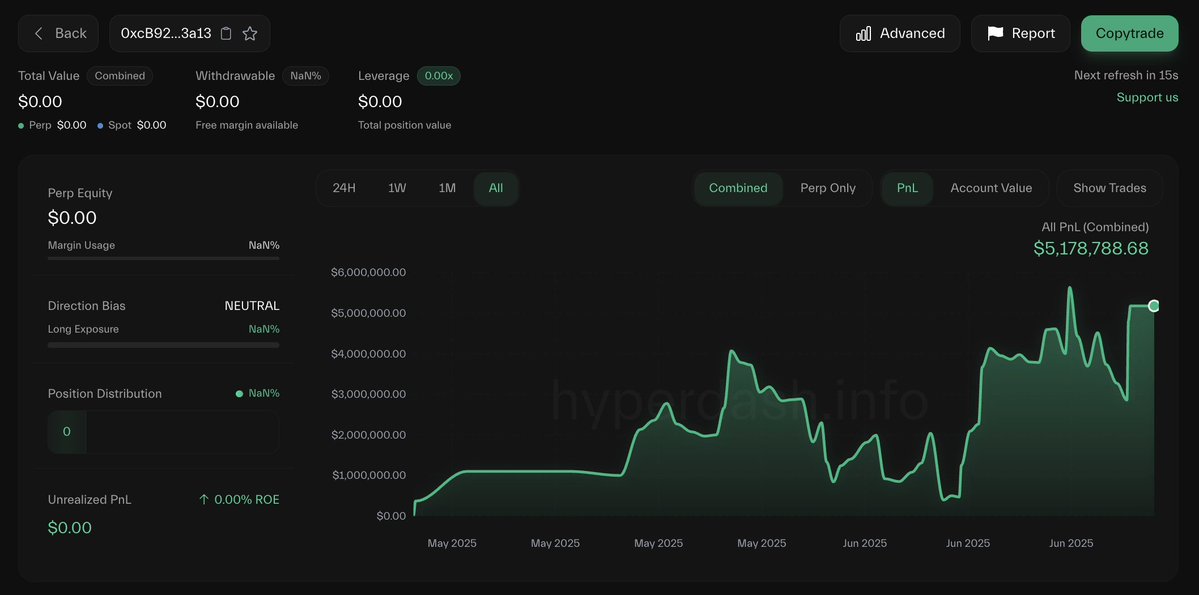The width and height of the screenshot is (1199, 595).
Task: Toggle Show Trades on chart
Action: [x=1110, y=188]
